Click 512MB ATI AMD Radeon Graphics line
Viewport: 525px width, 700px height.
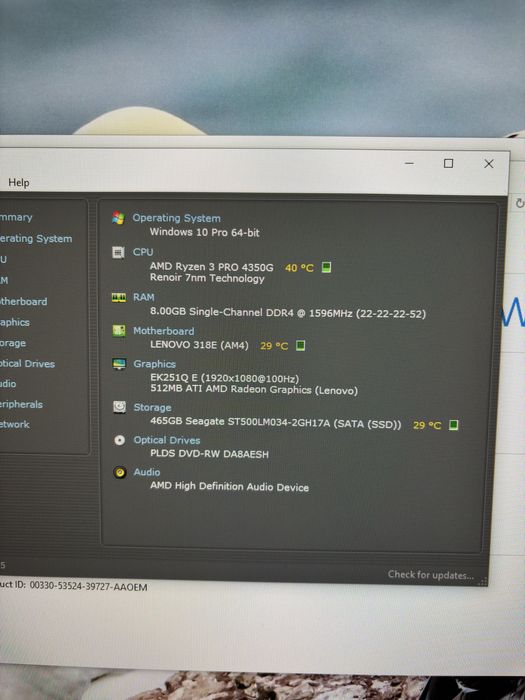[254, 390]
